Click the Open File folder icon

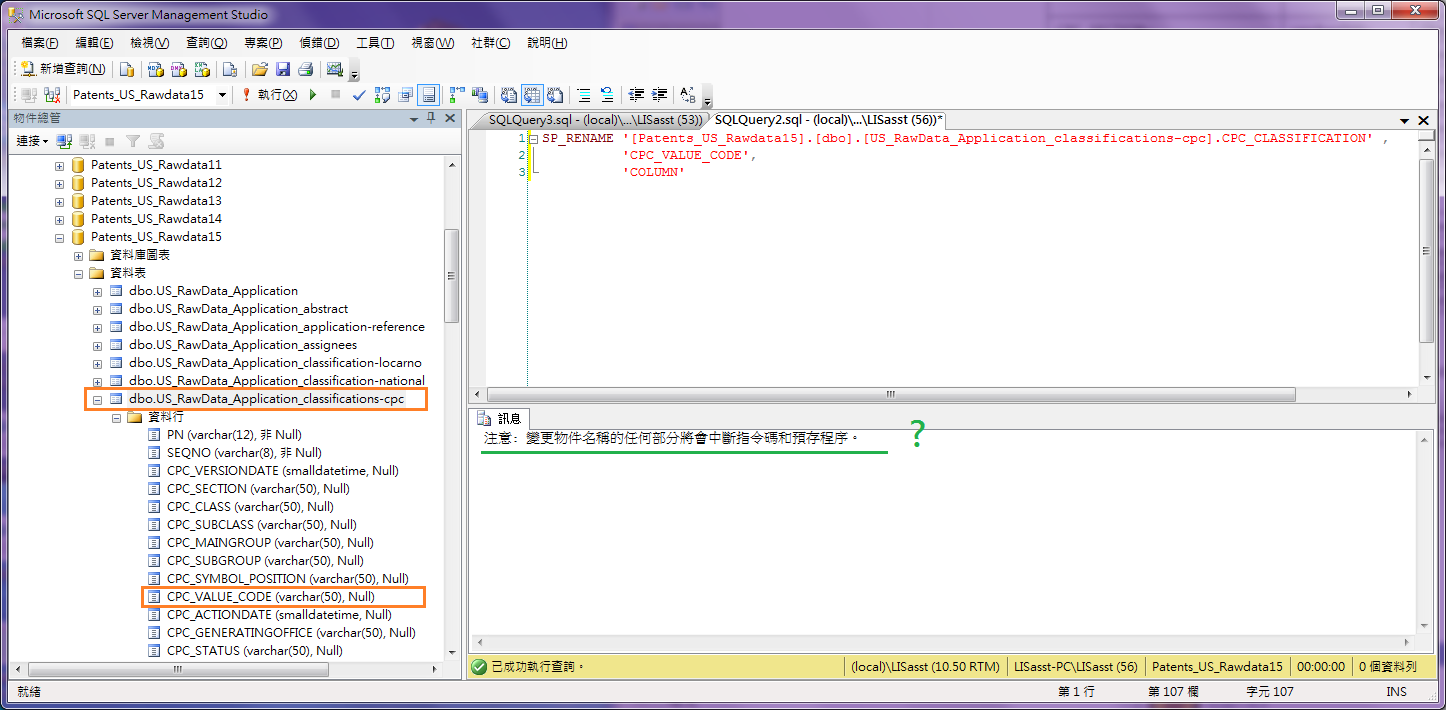(x=262, y=69)
